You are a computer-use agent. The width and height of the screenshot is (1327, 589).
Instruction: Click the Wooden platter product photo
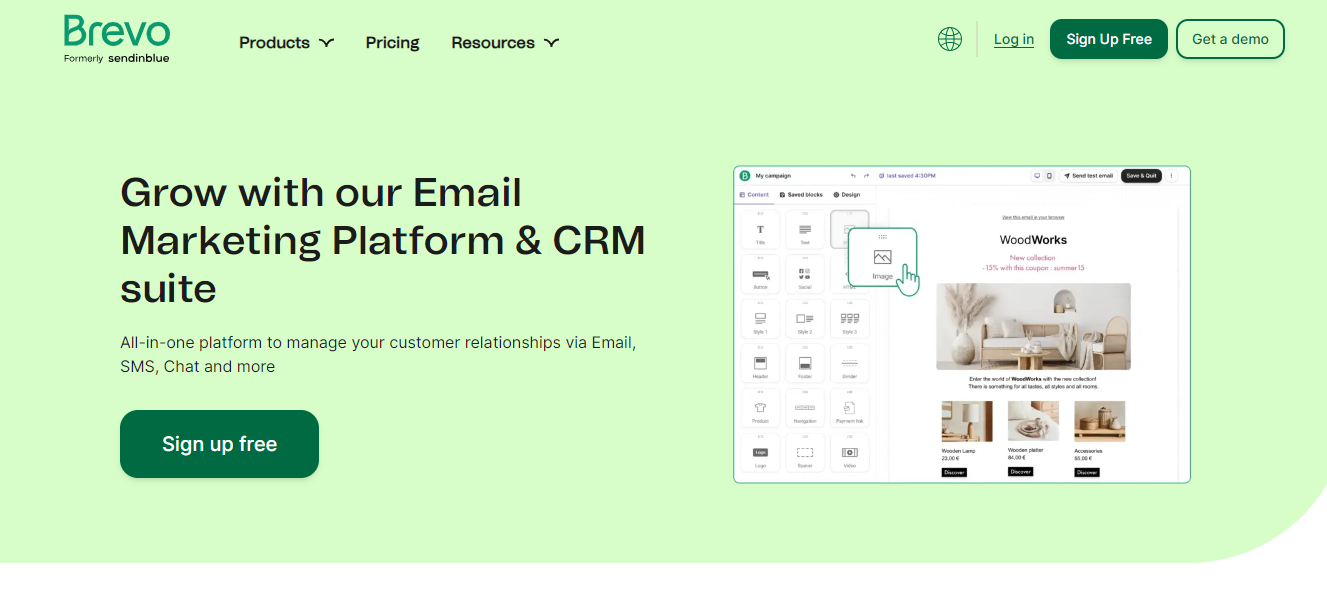[1033, 421]
